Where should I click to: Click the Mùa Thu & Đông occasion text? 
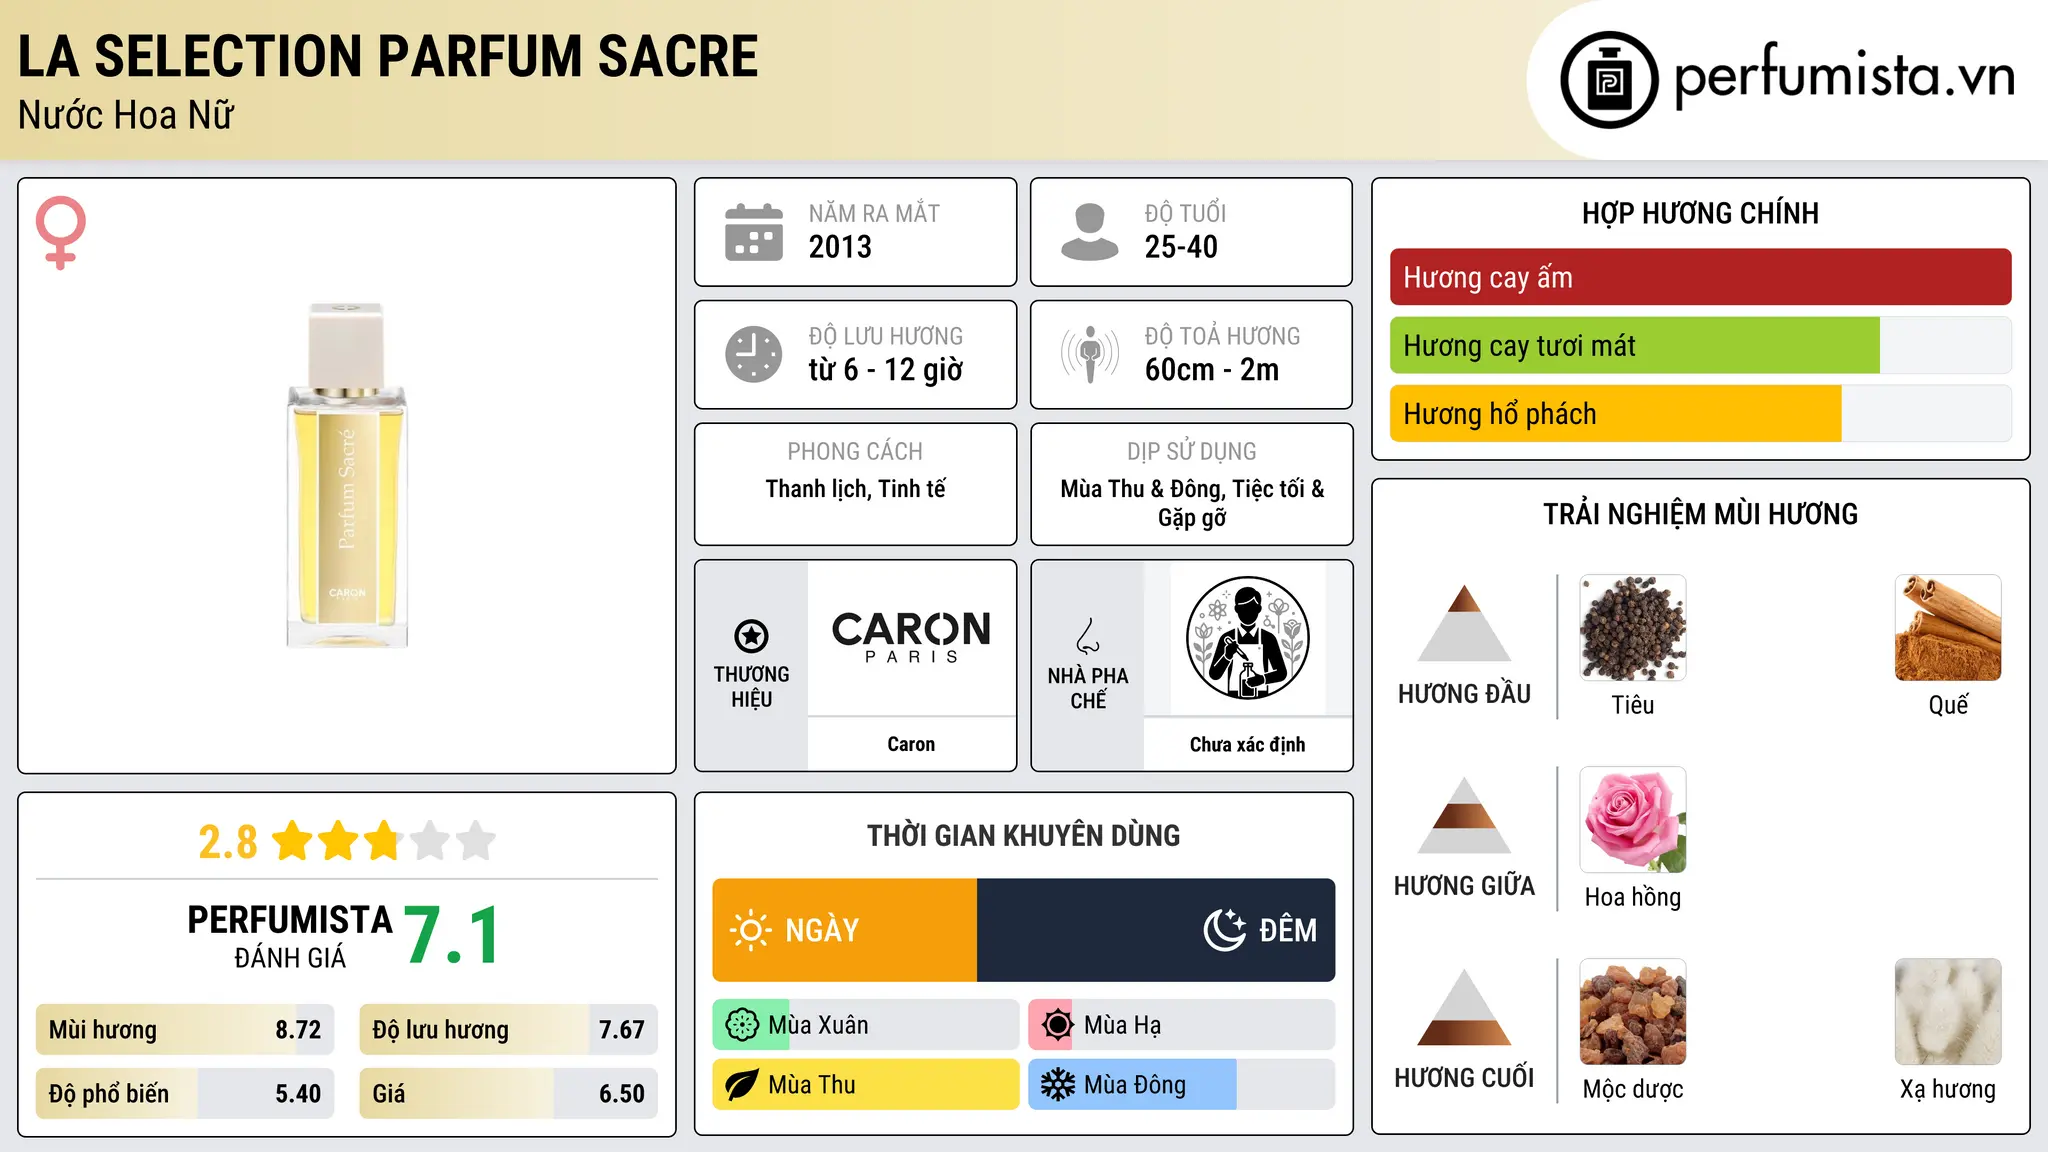point(1192,503)
